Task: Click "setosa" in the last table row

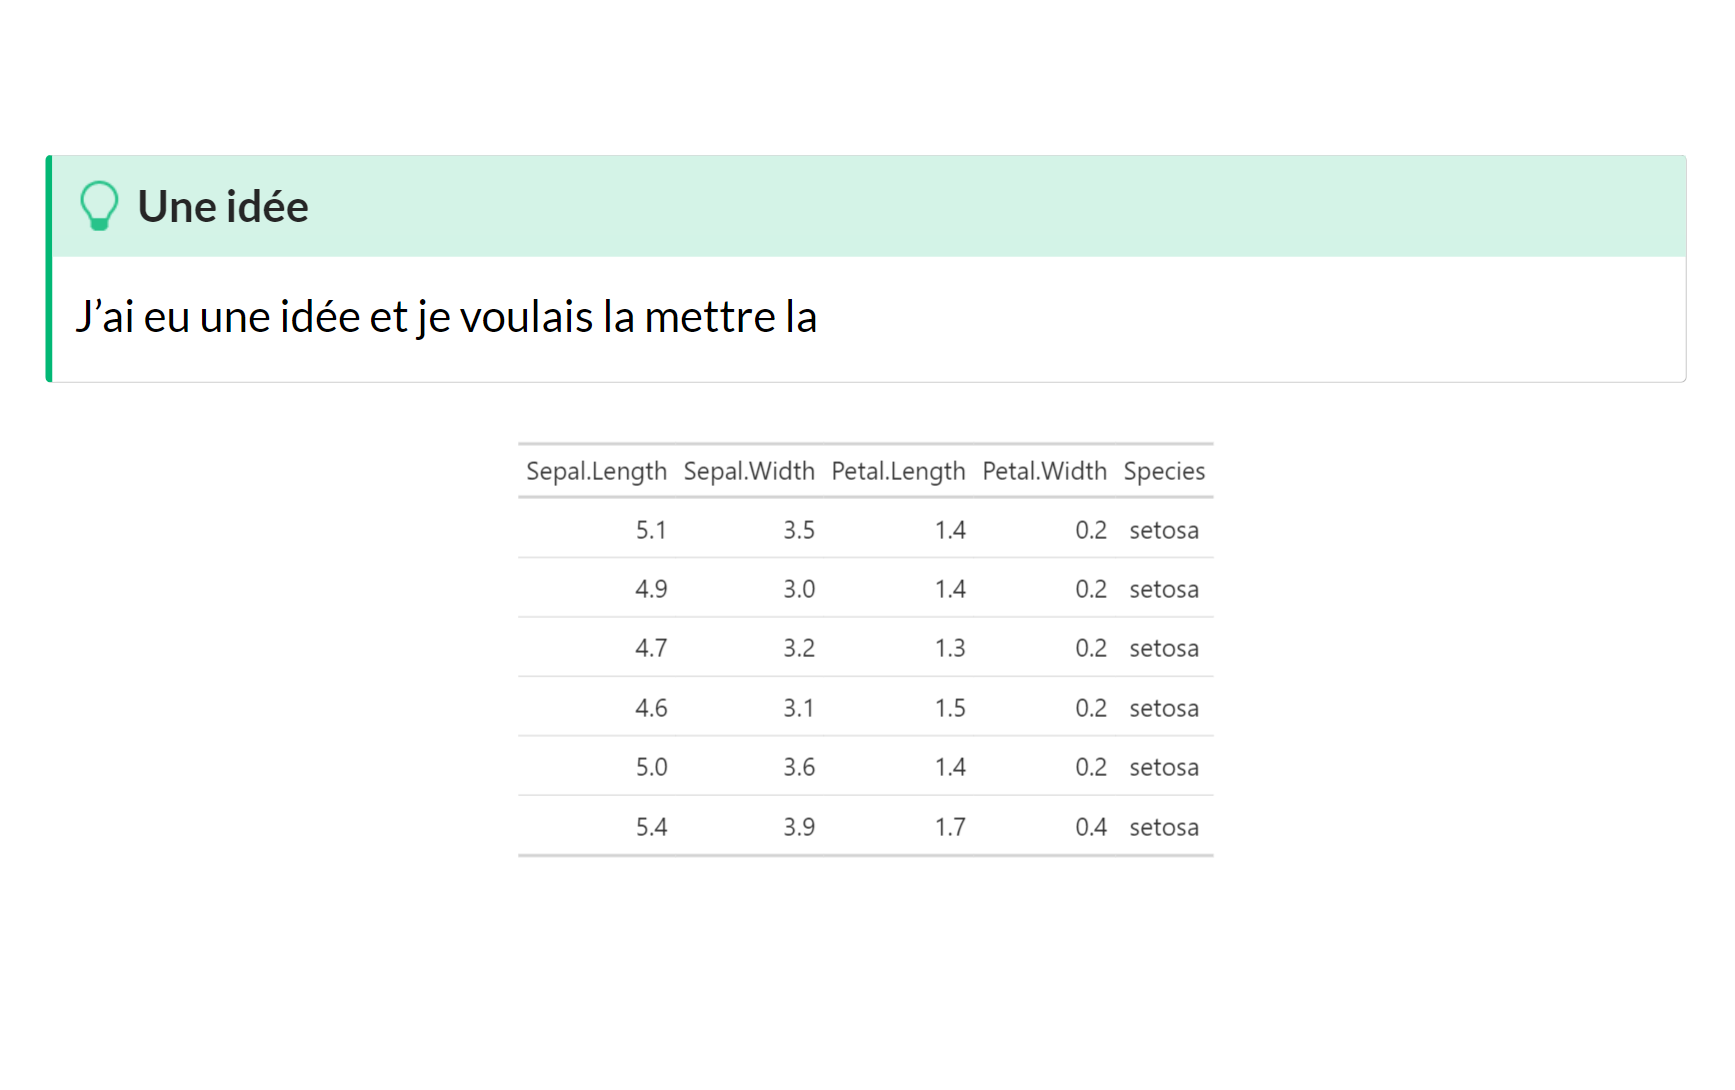Action: coord(1164,827)
